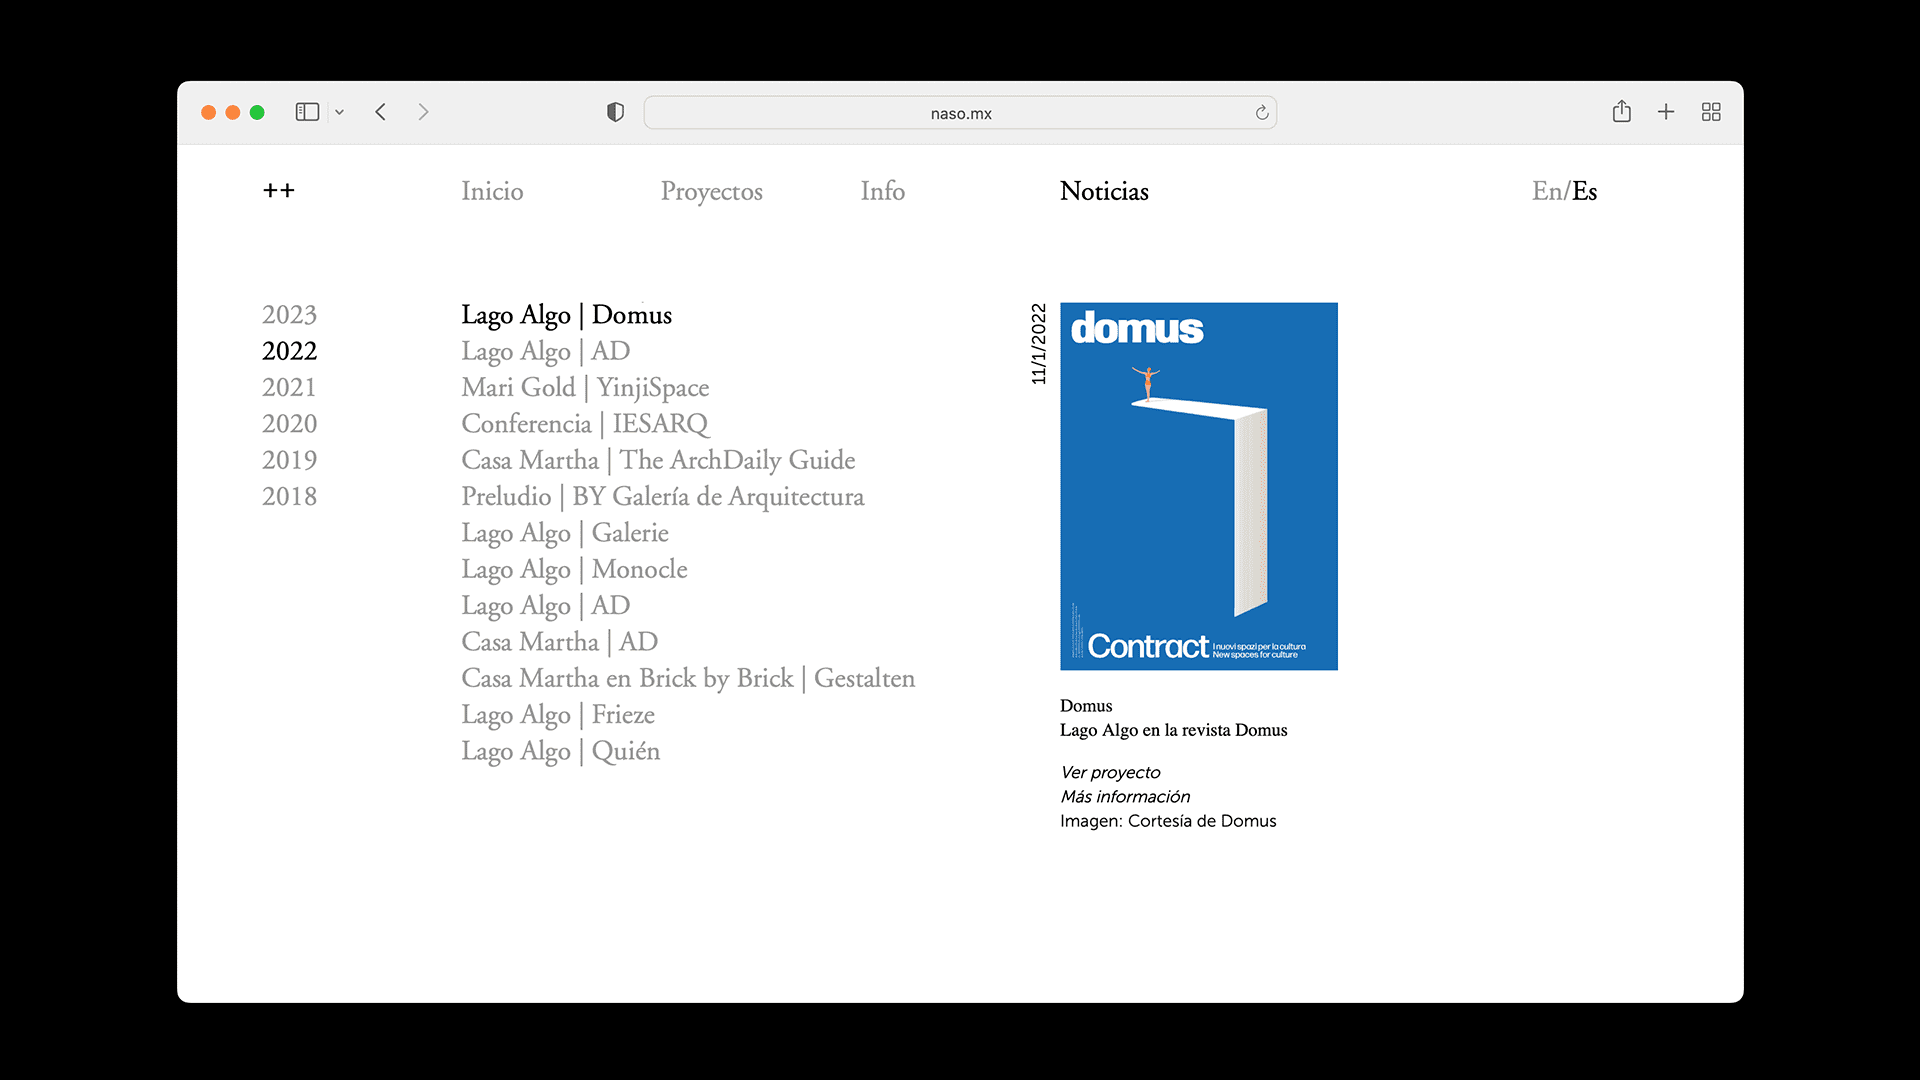Go forward with the browser forward arrow
The width and height of the screenshot is (1920, 1080).
[x=423, y=112]
